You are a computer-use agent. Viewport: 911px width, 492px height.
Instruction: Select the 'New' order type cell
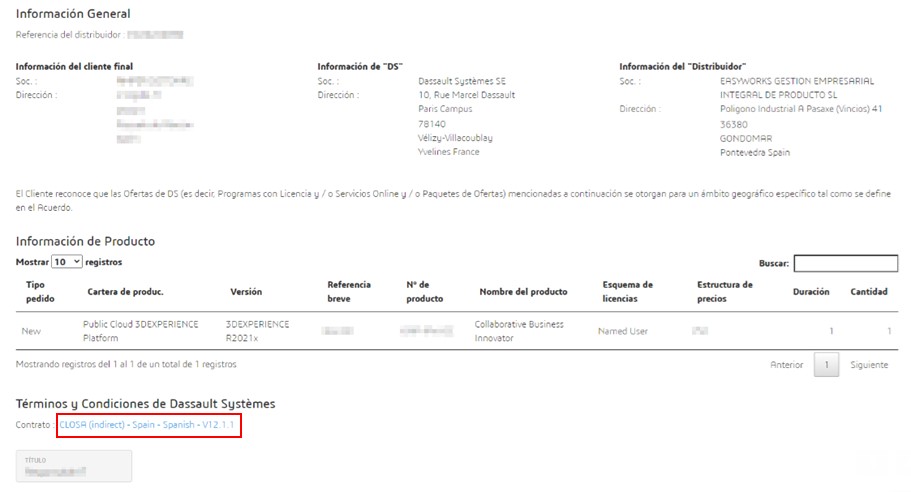[31, 331]
